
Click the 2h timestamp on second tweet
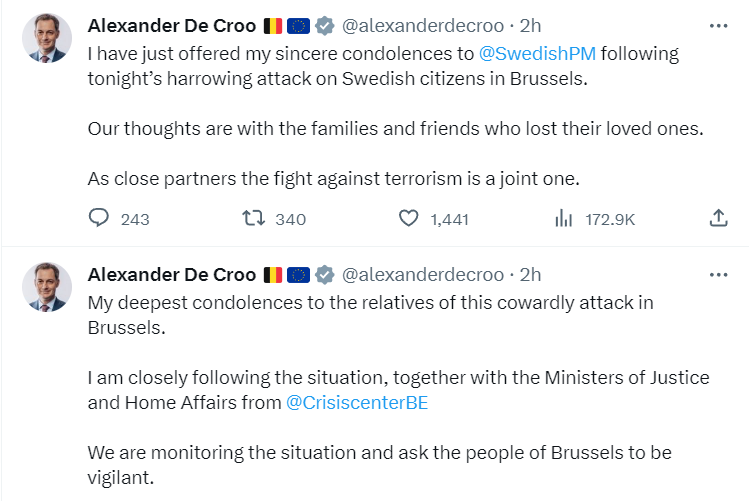[530, 274]
